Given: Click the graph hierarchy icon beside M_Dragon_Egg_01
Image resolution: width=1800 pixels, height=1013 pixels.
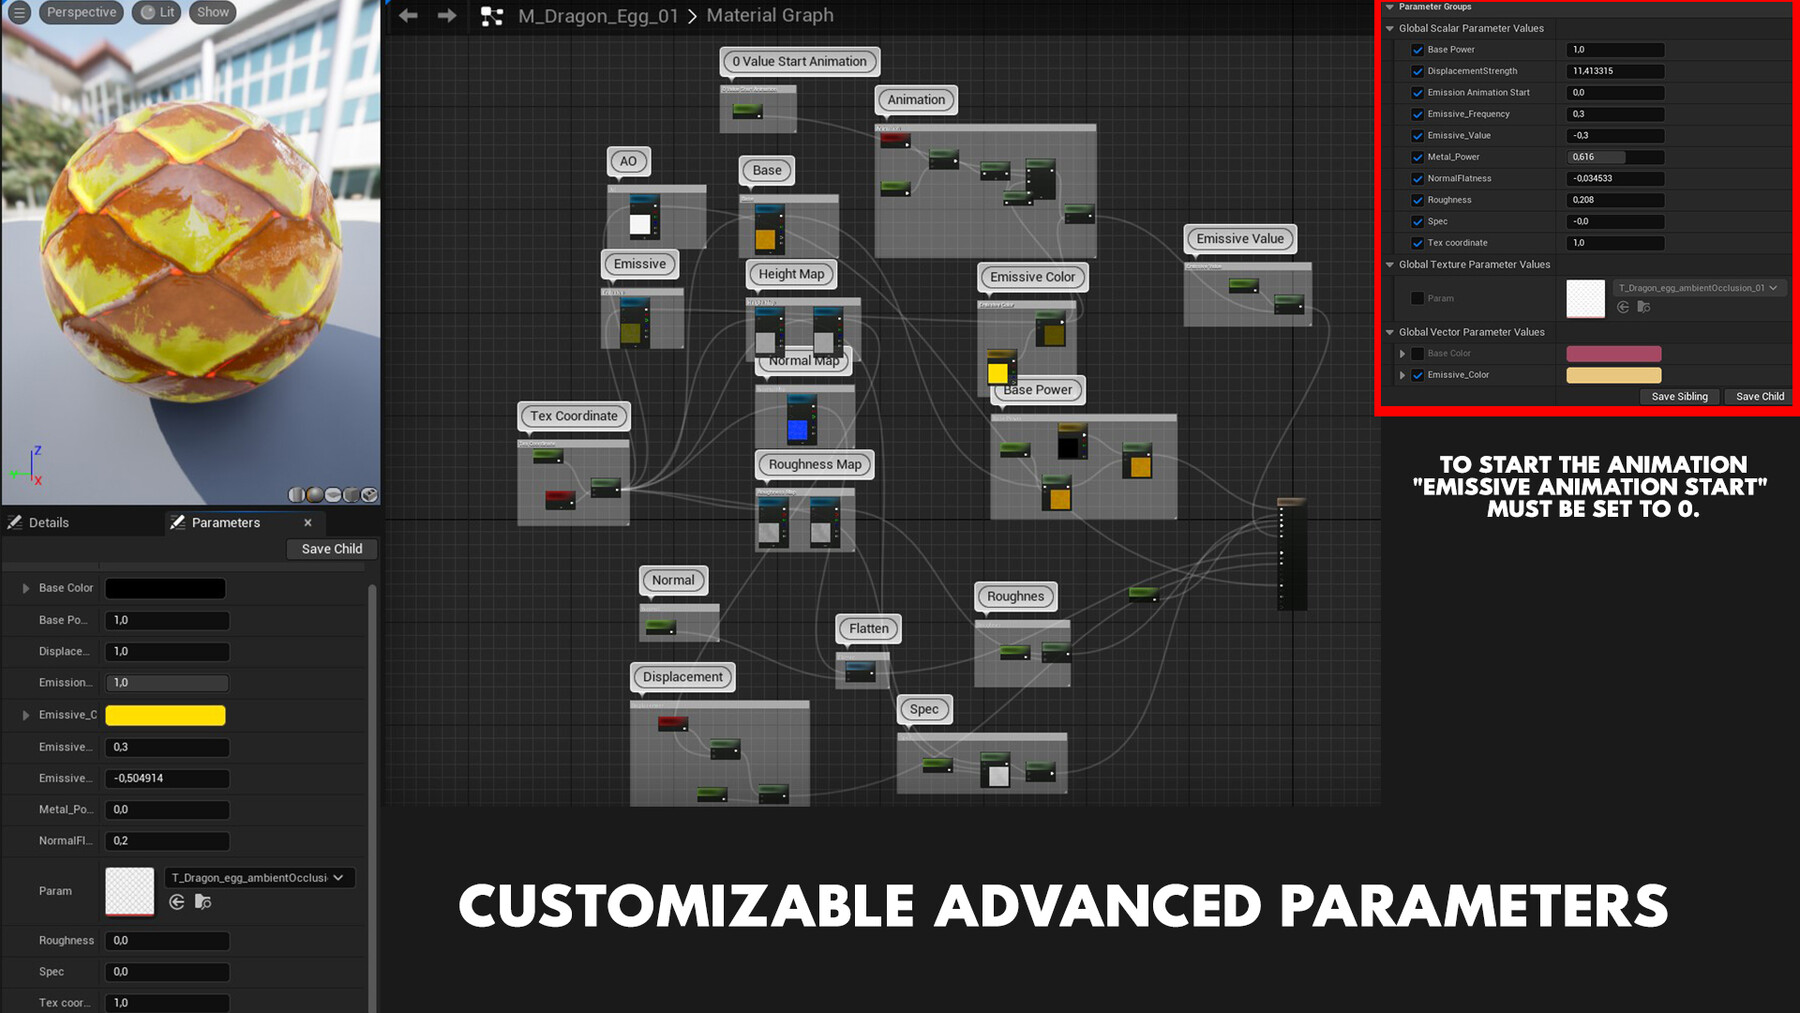Looking at the screenshot, I should [x=489, y=16].
